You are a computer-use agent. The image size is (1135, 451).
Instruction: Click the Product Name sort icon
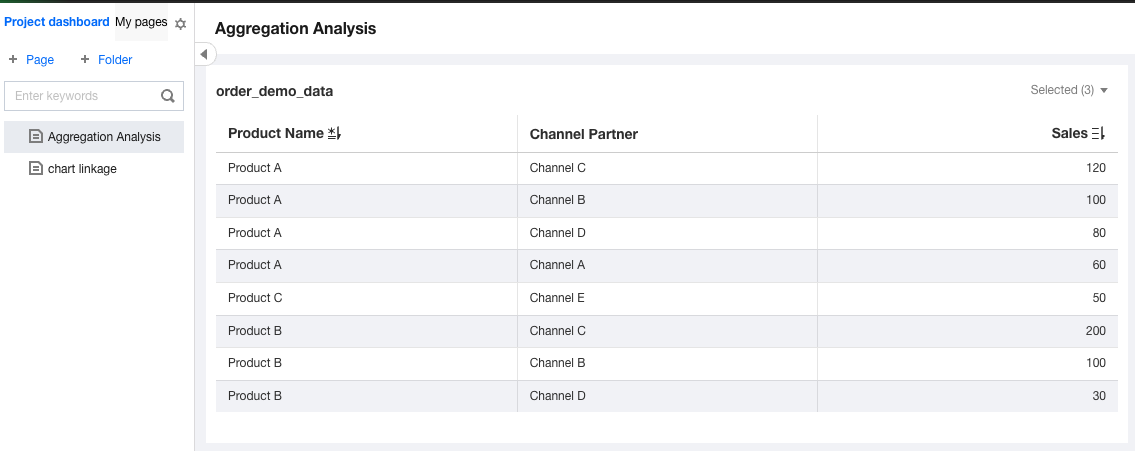tap(335, 133)
